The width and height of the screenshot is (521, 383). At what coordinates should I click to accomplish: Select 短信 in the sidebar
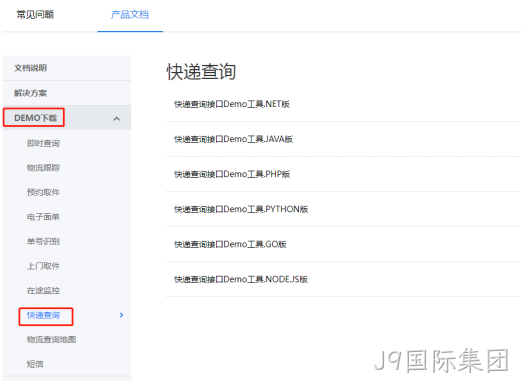pyautogui.click(x=35, y=364)
